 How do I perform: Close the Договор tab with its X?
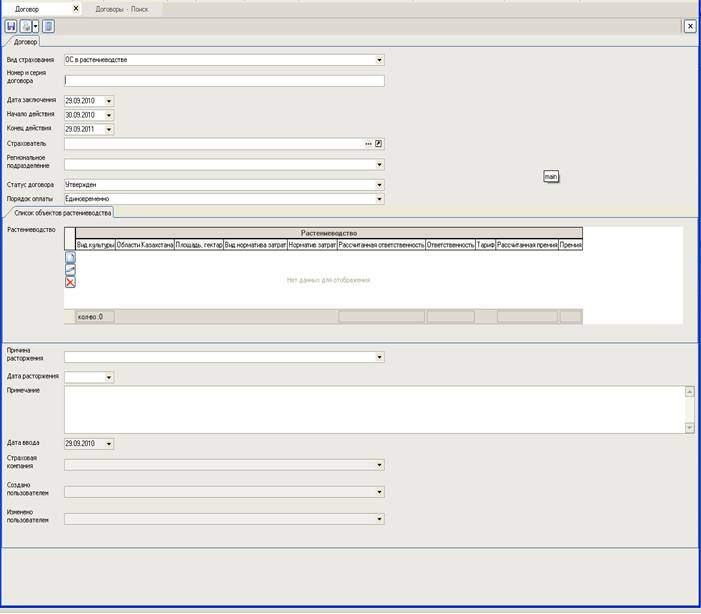[76, 8]
